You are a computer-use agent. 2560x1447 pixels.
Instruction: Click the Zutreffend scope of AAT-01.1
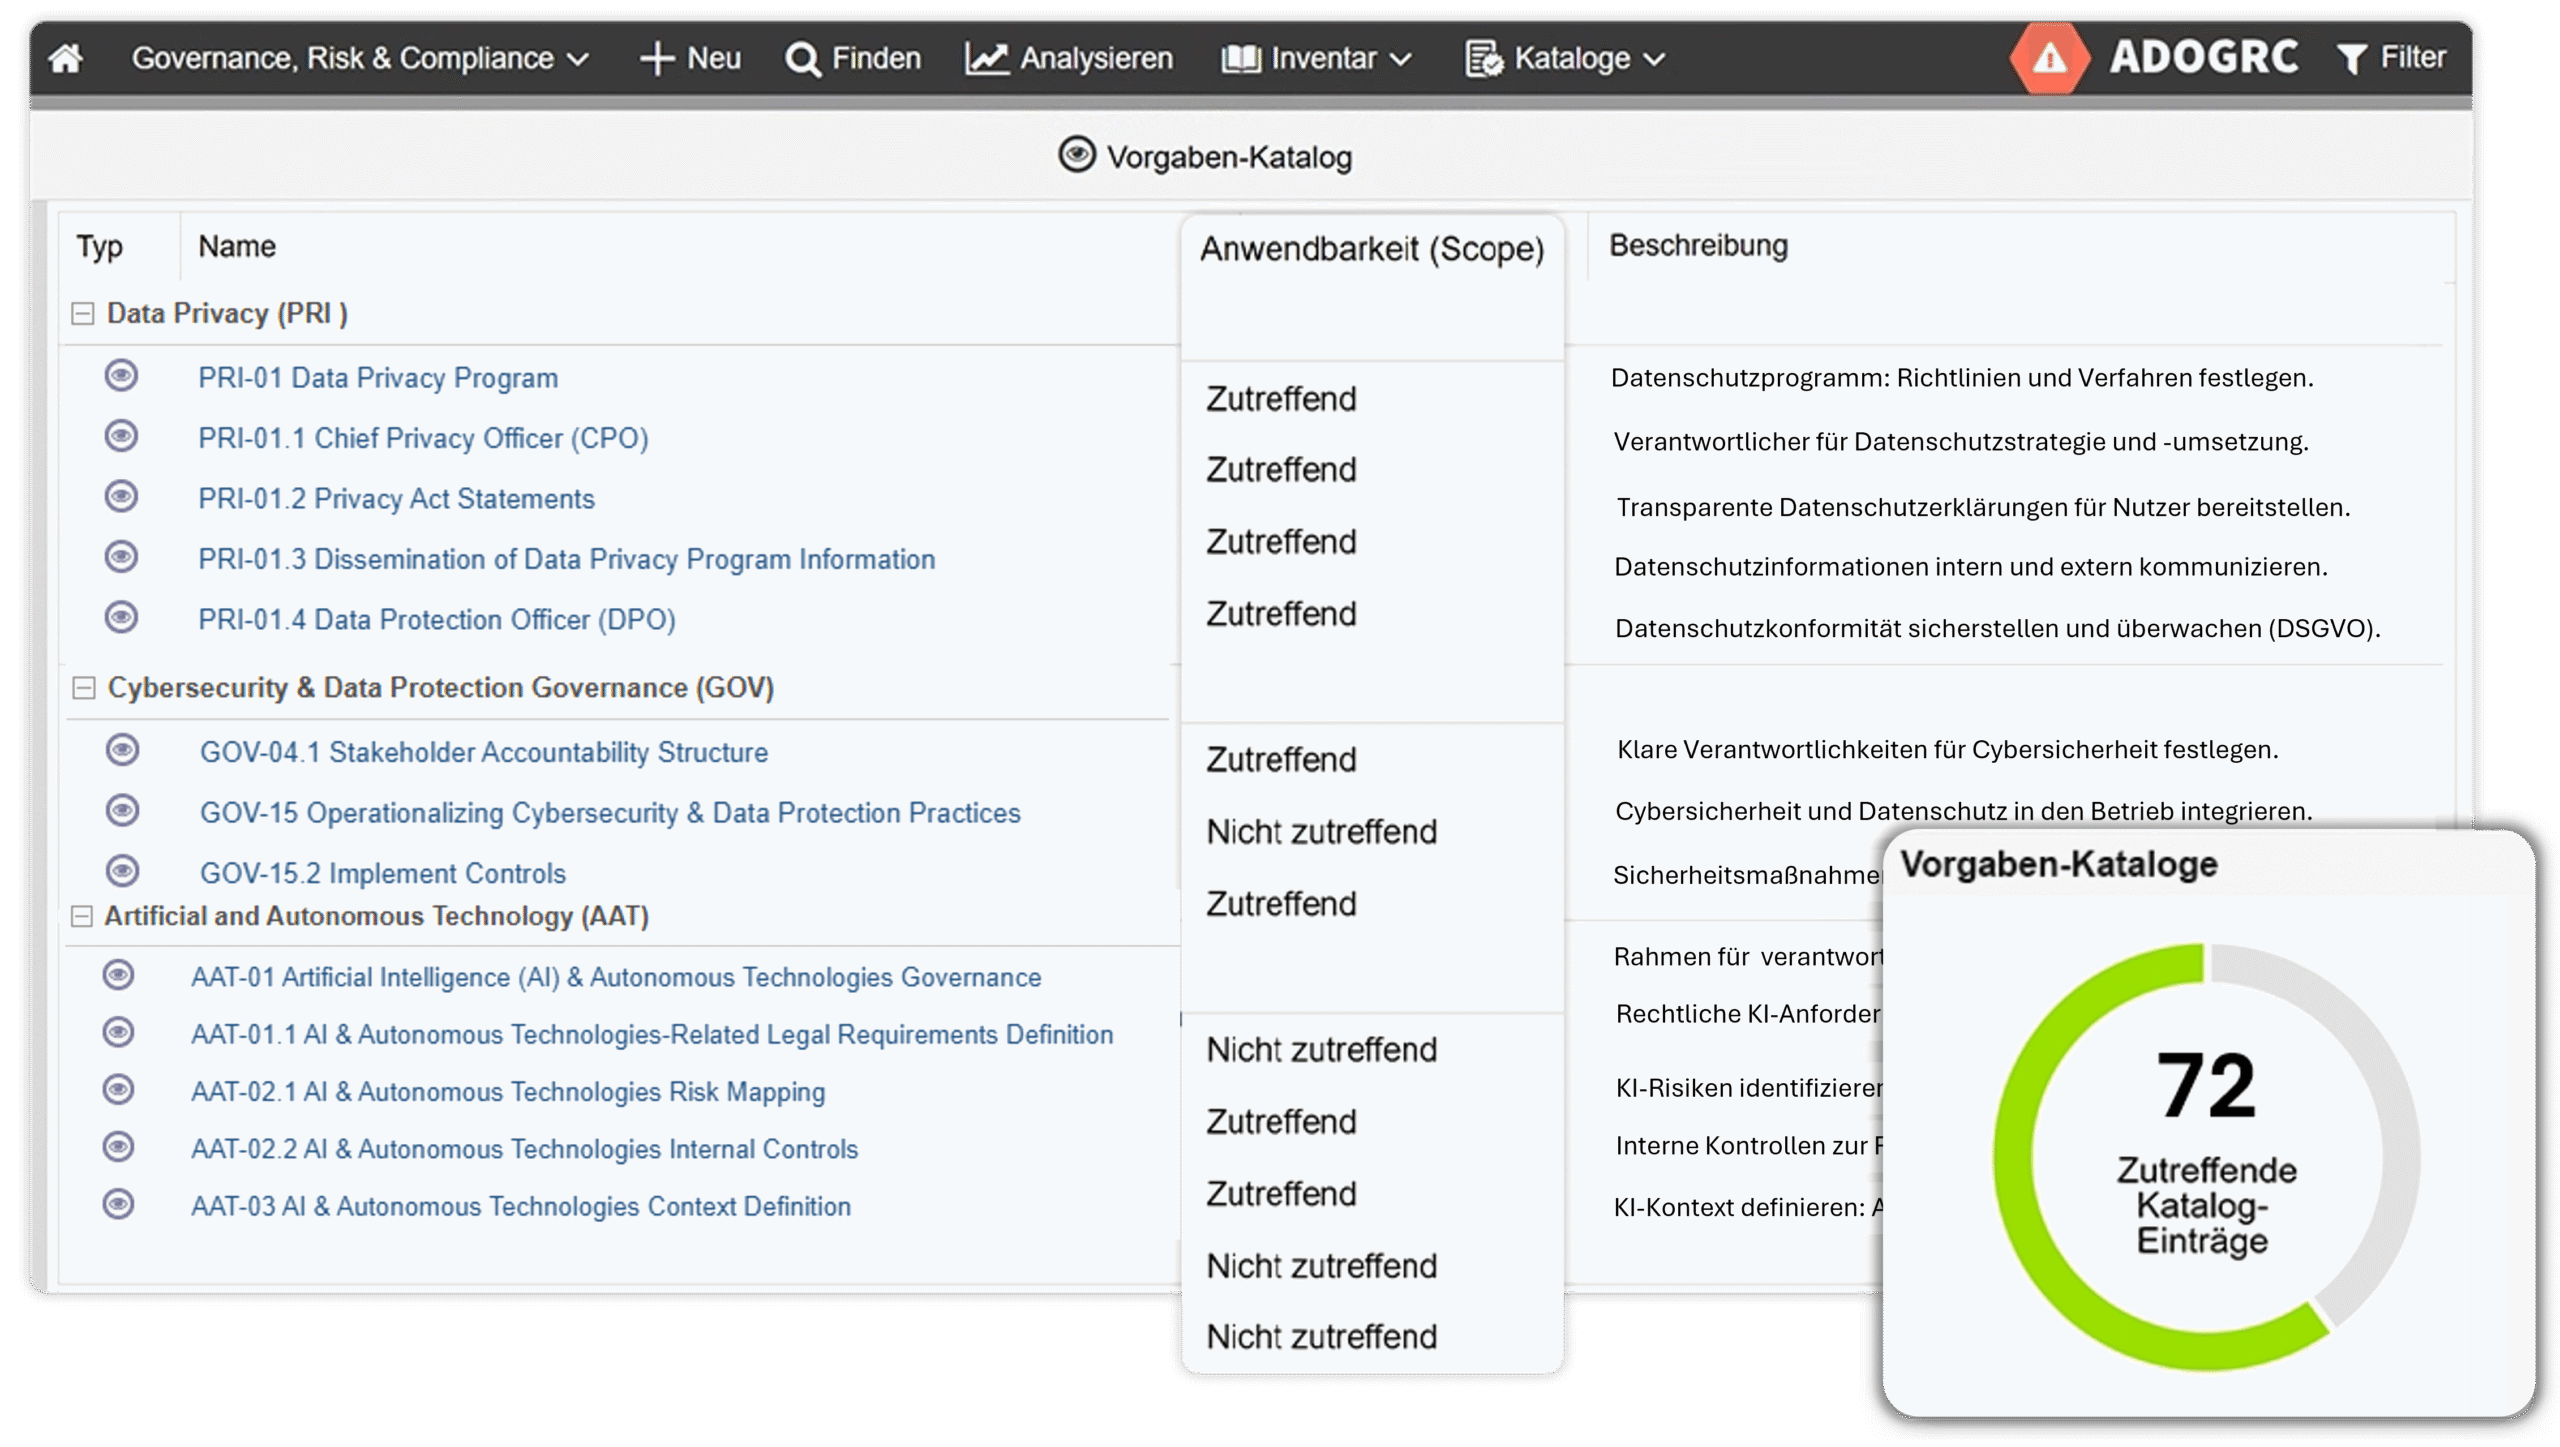[x=1281, y=1122]
